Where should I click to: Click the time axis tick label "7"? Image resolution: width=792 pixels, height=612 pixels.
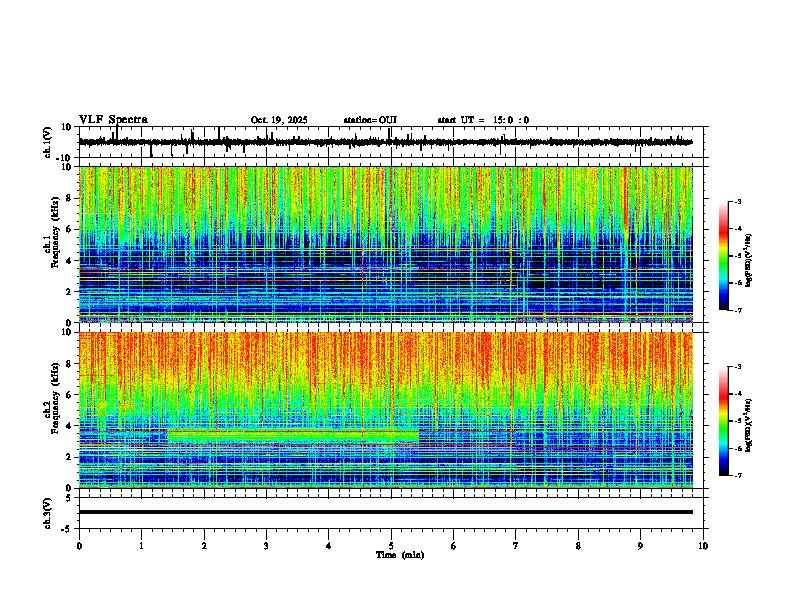click(516, 546)
